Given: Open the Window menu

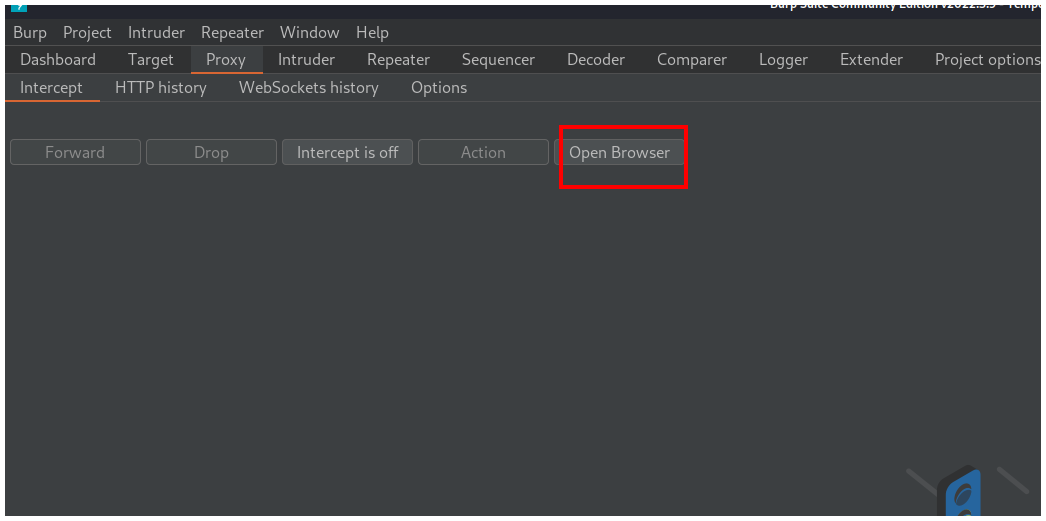Looking at the screenshot, I should (309, 33).
